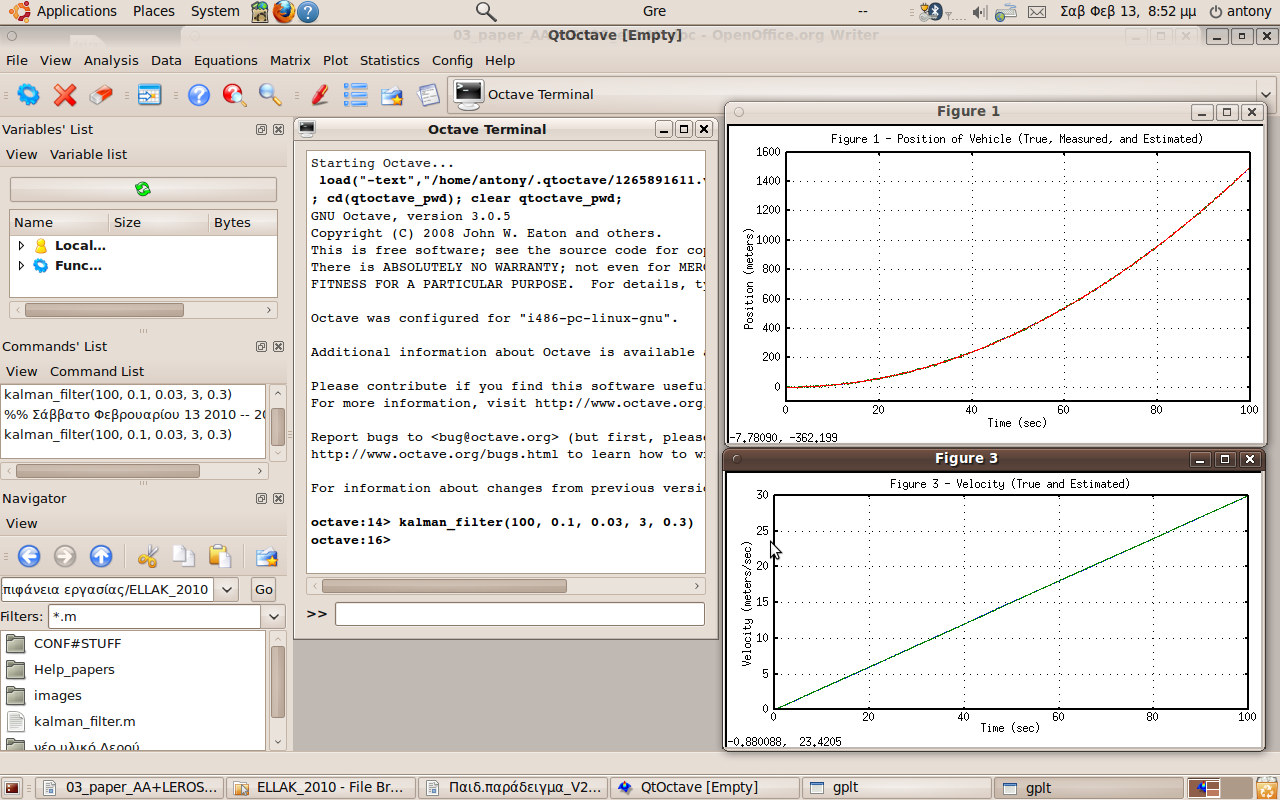Open Variable list menu in Variables panel
The width and height of the screenshot is (1280, 800).
tap(89, 154)
